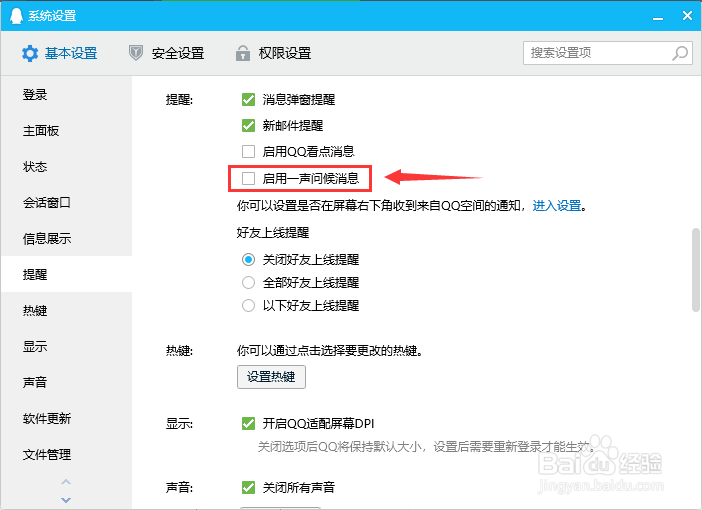
Task: Click the 热键: section label
Action: coord(179,351)
